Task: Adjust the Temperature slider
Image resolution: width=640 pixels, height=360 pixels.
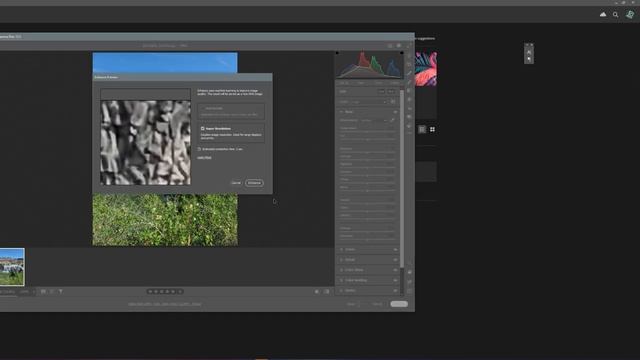Action: pos(367,131)
